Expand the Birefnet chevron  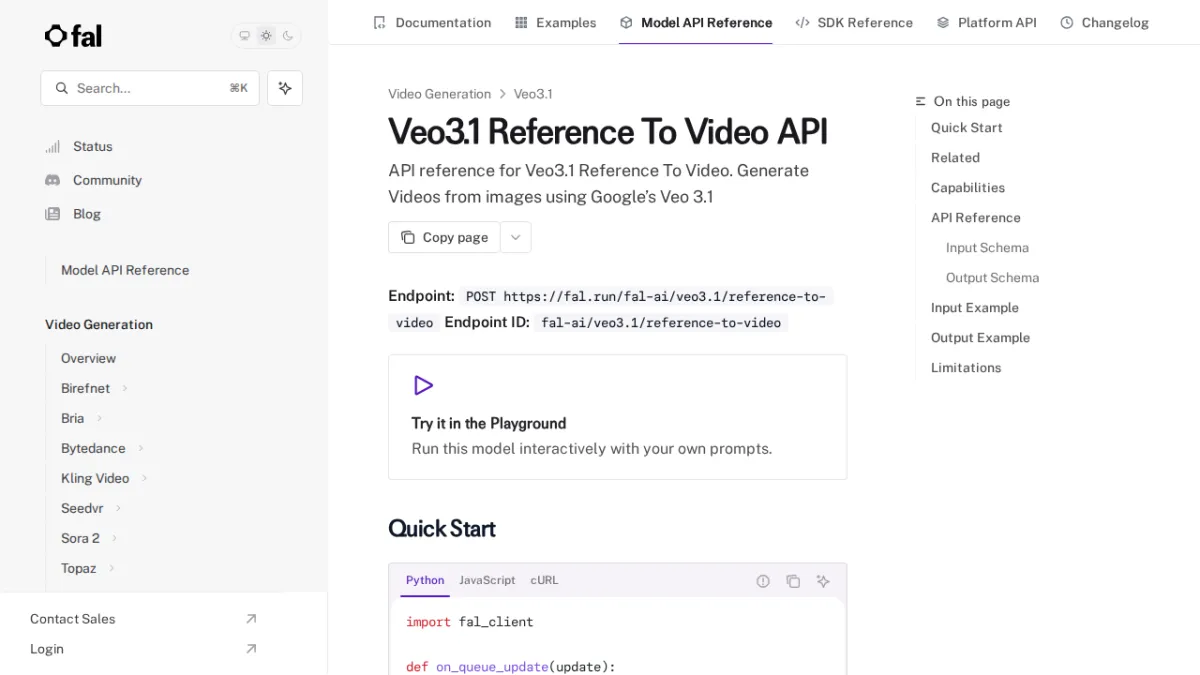(x=125, y=388)
